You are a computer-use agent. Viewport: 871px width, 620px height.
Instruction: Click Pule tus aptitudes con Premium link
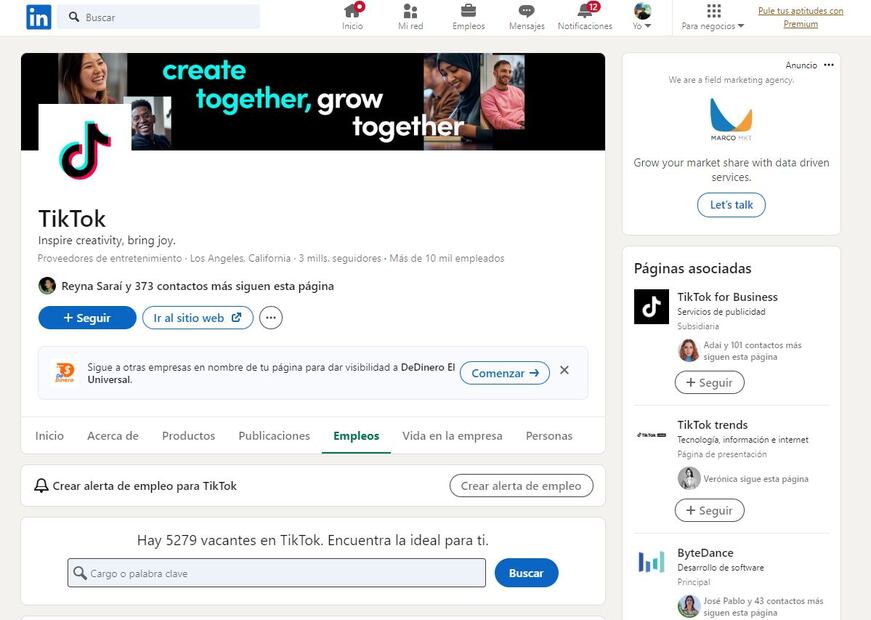point(800,17)
